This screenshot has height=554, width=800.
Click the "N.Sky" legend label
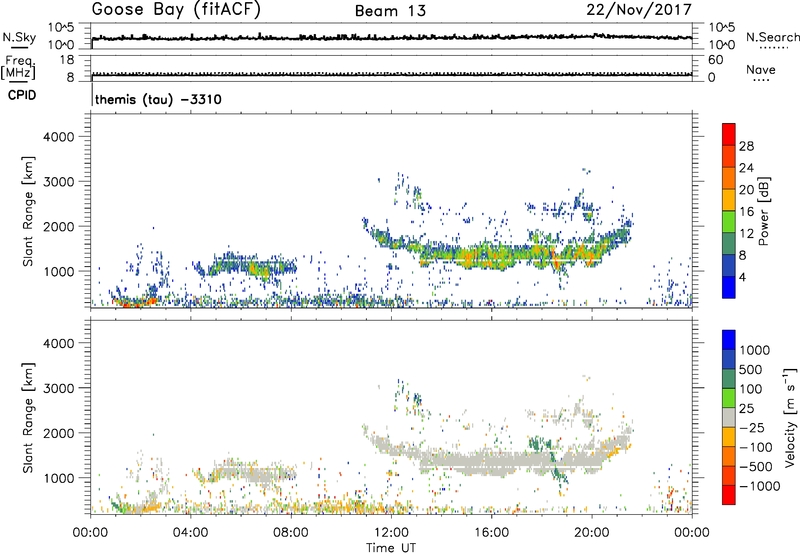[19, 37]
